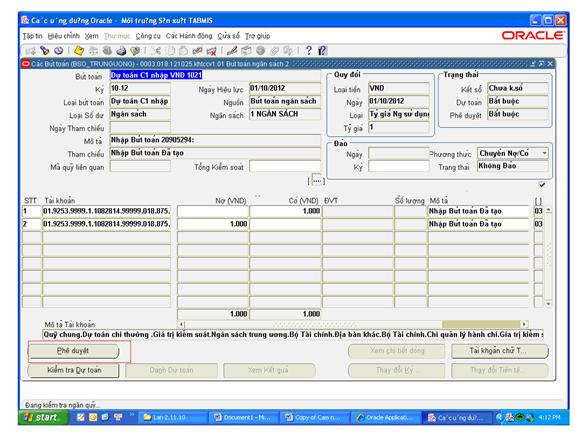Viewport: 575px width, 434px height.
Task: Select row 2 Nợ amount 1.000 cell
Action: 213,224
